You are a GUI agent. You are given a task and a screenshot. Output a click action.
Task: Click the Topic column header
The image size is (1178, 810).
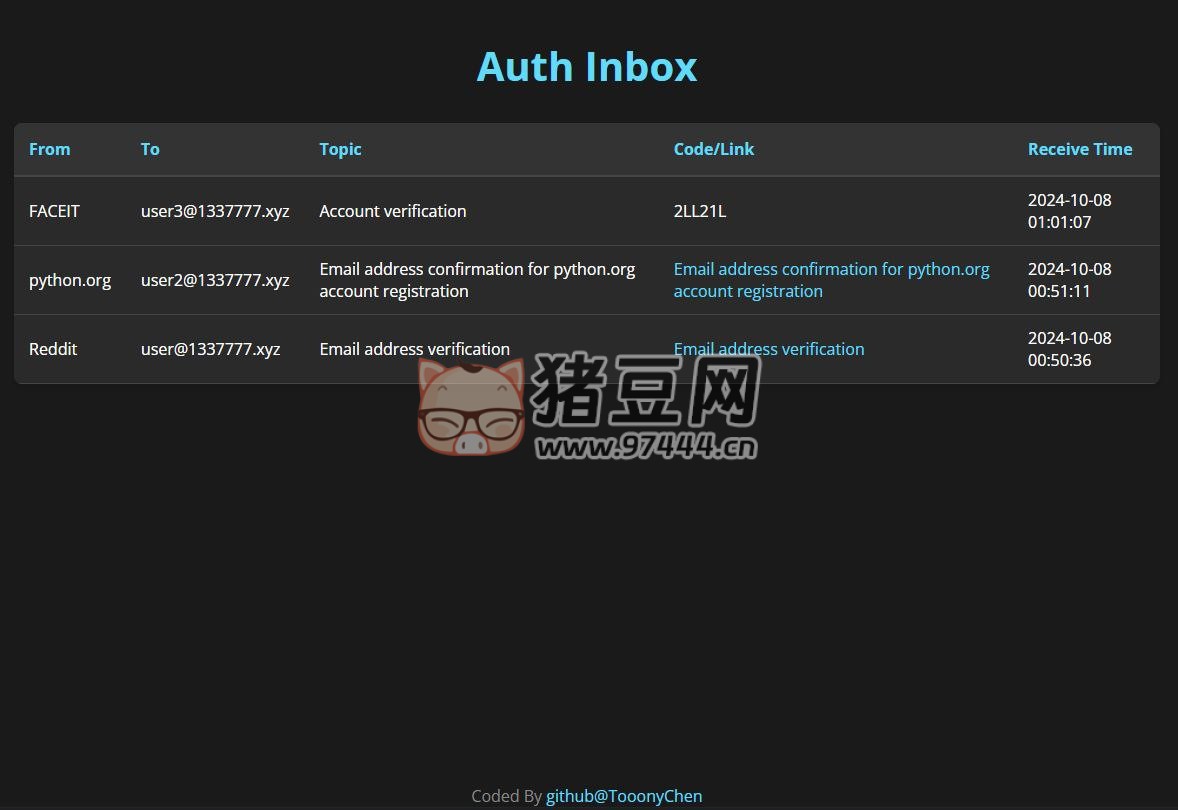pos(340,149)
